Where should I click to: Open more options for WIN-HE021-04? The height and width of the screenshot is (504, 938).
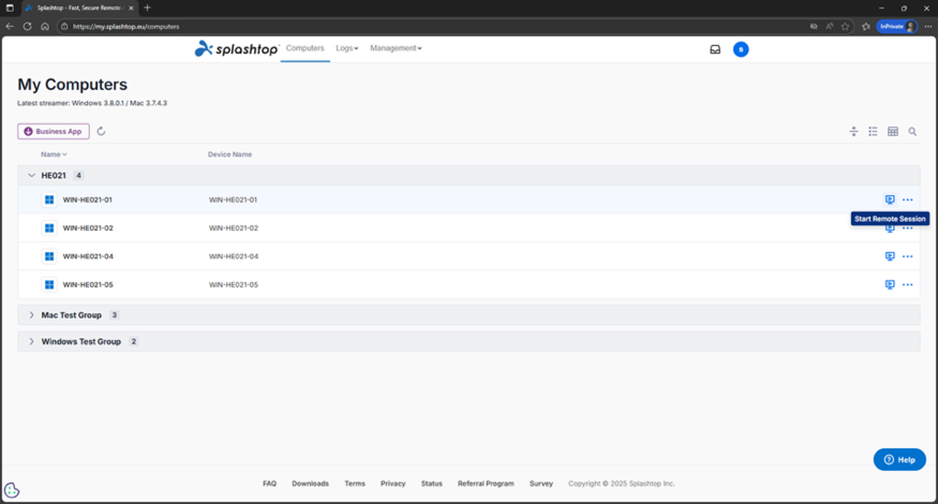[907, 257]
